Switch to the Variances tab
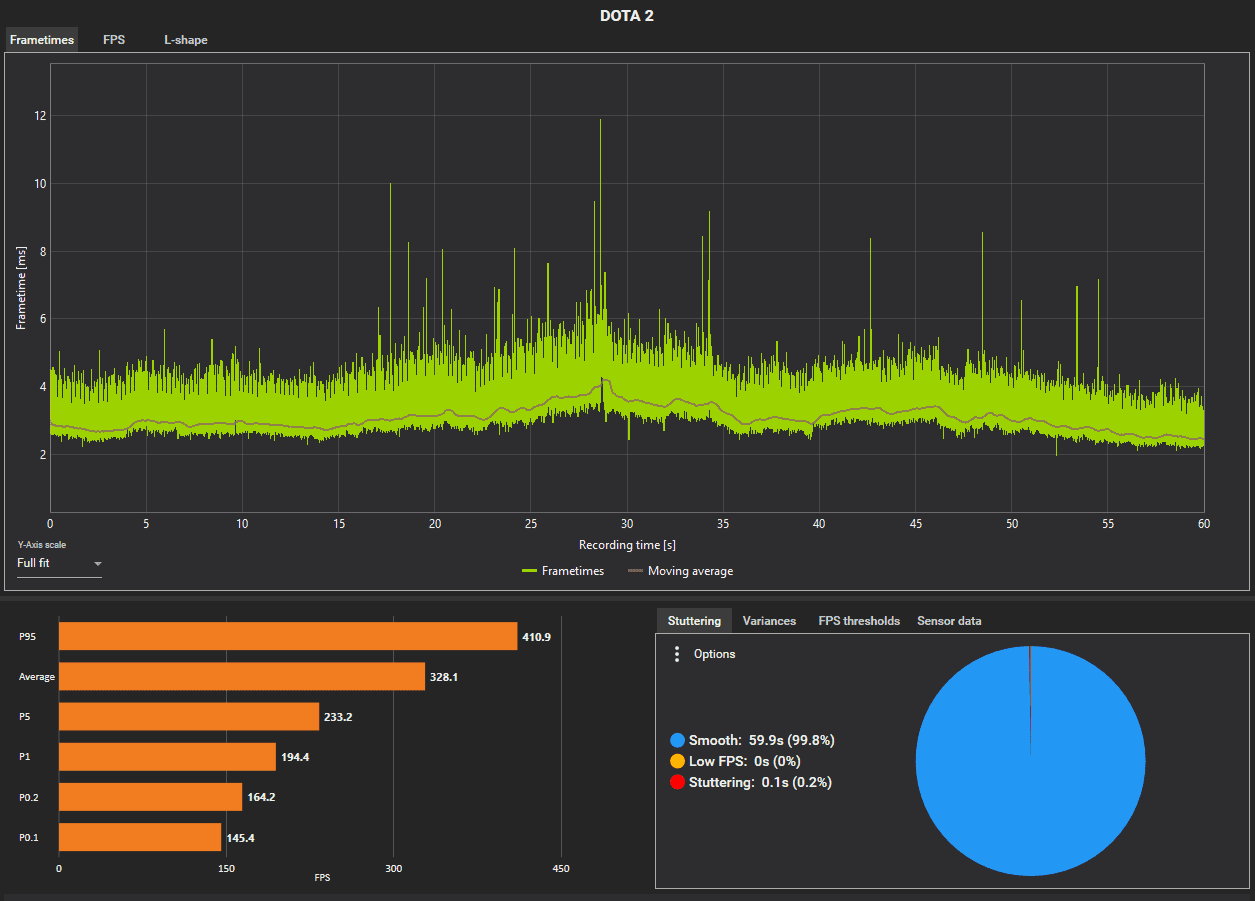Screen dimensions: 1255x901 769,621
